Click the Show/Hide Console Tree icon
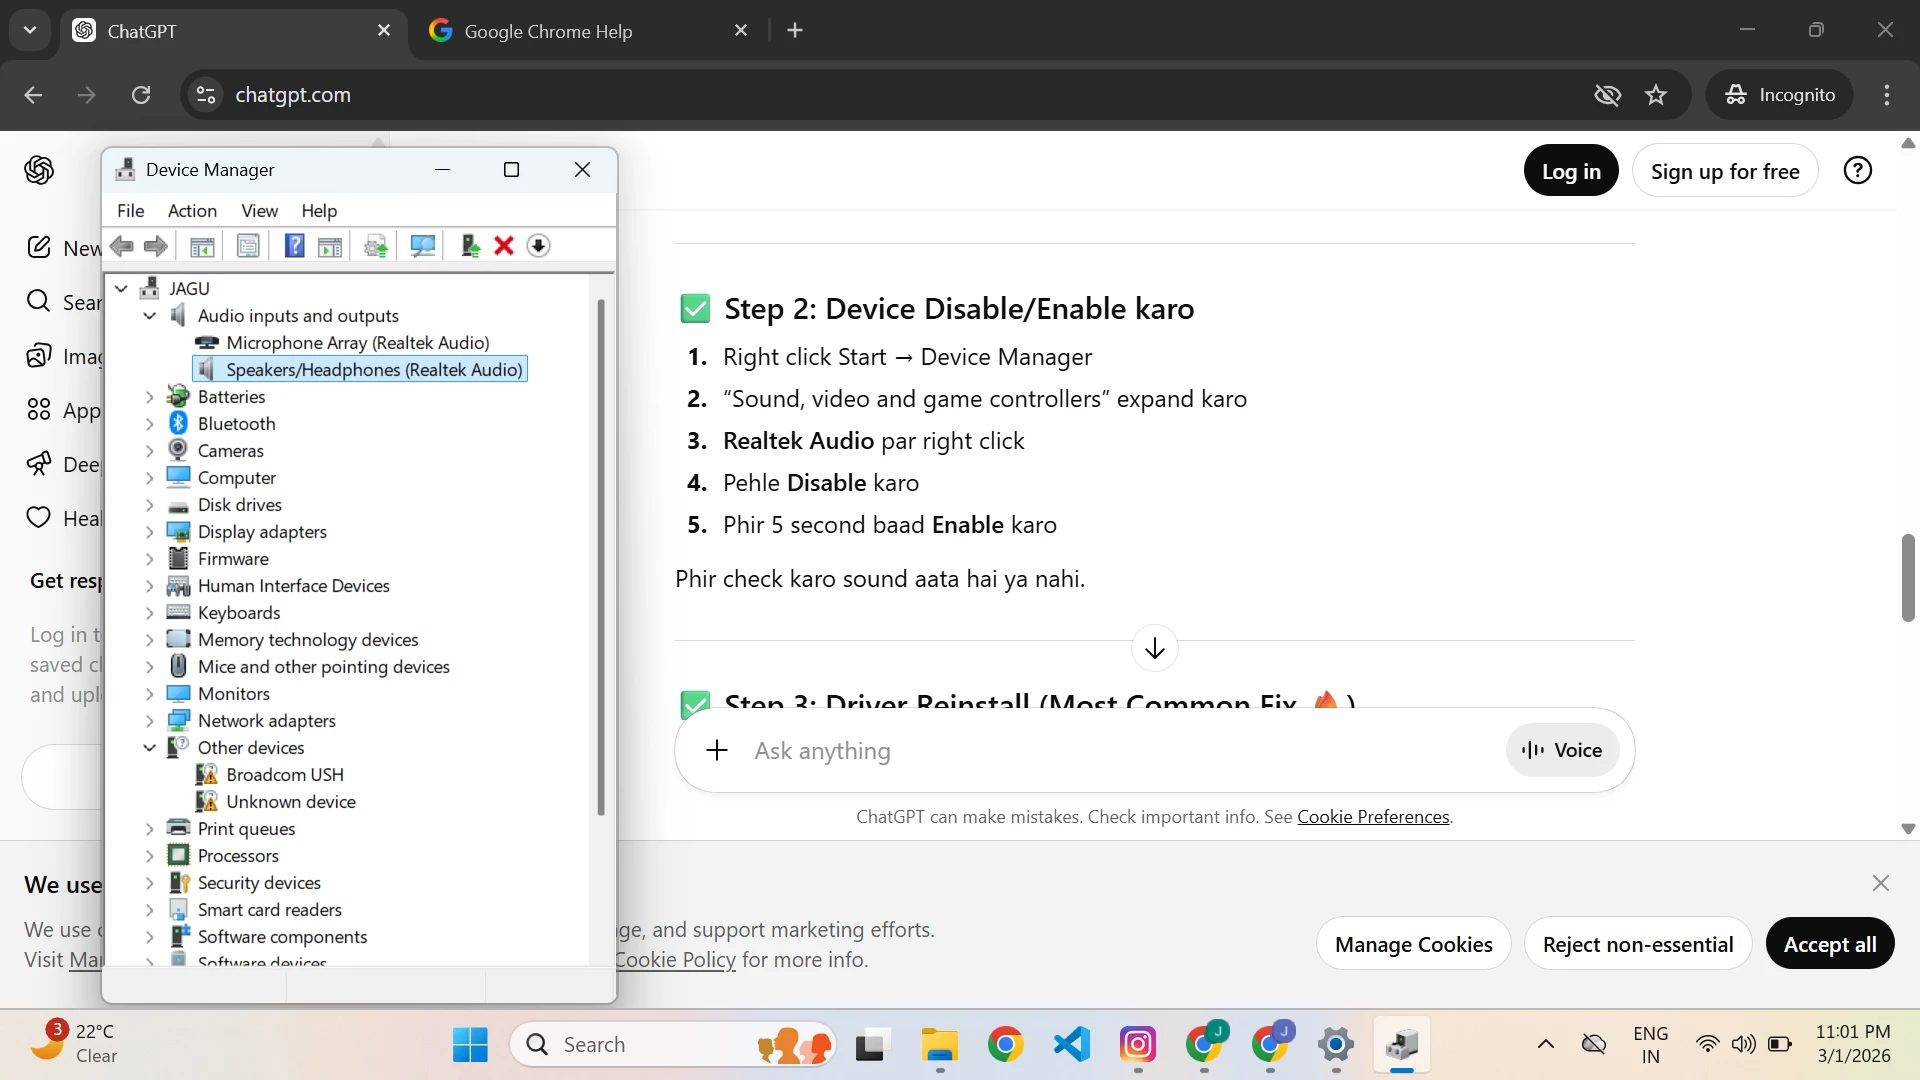The height and width of the screenshot is (1080, 1920). tap(202, 246)
